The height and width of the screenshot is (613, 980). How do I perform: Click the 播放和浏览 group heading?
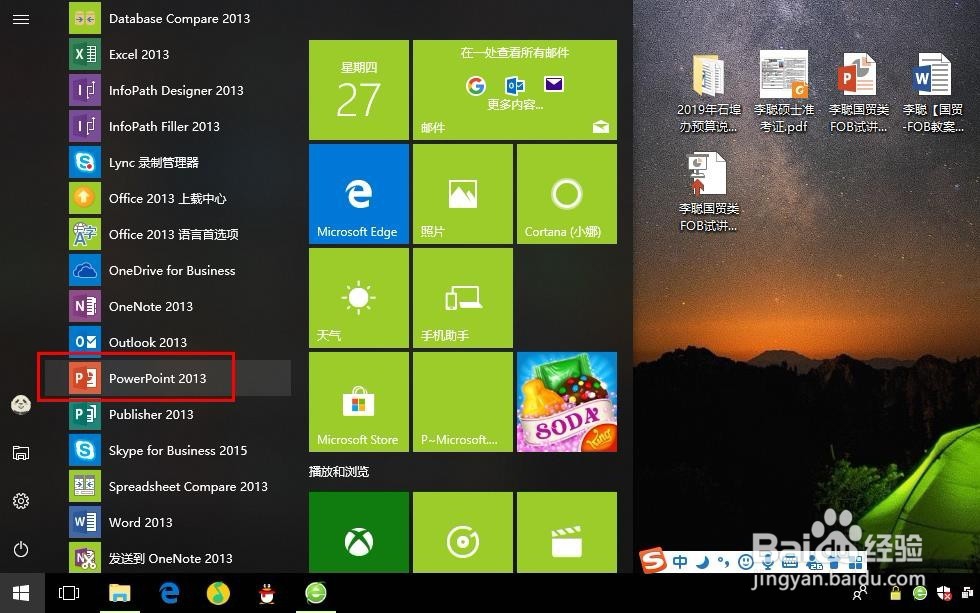(x=339, y=472)
